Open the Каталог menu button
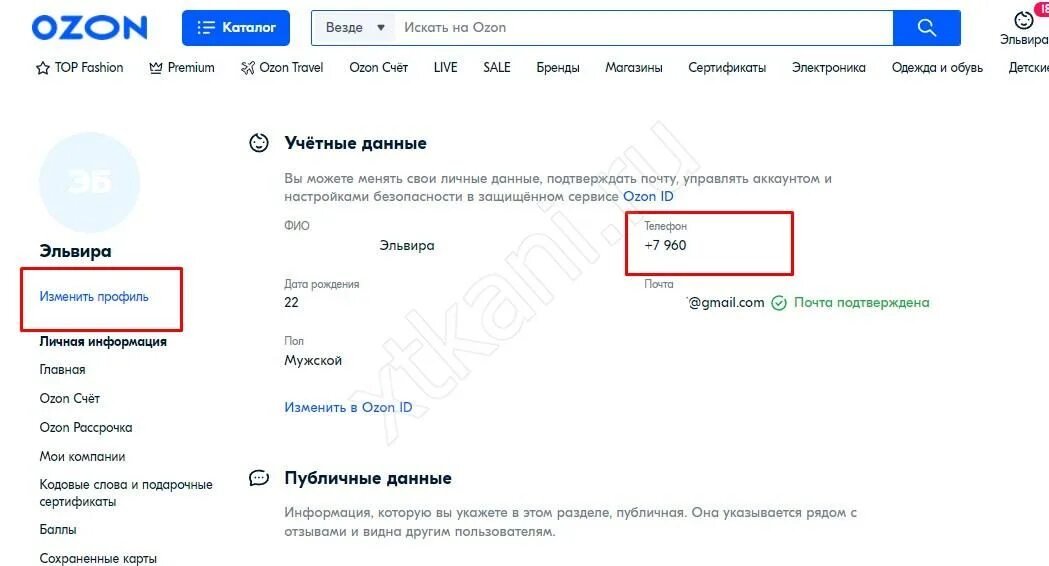The height and width of the screenshot is (566, 1049). [235, 27]
